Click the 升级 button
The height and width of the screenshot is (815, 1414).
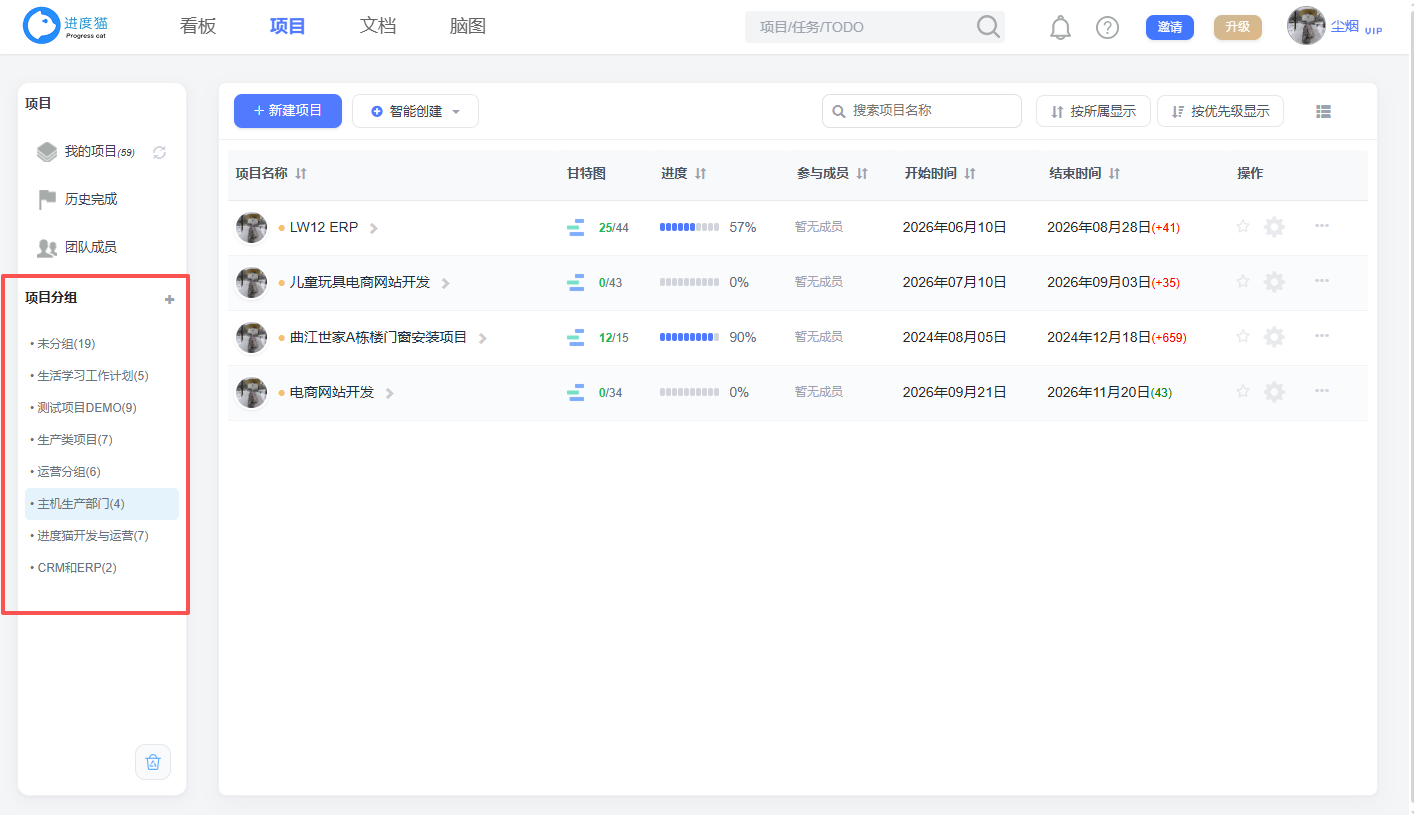(x=1238, y=27)
